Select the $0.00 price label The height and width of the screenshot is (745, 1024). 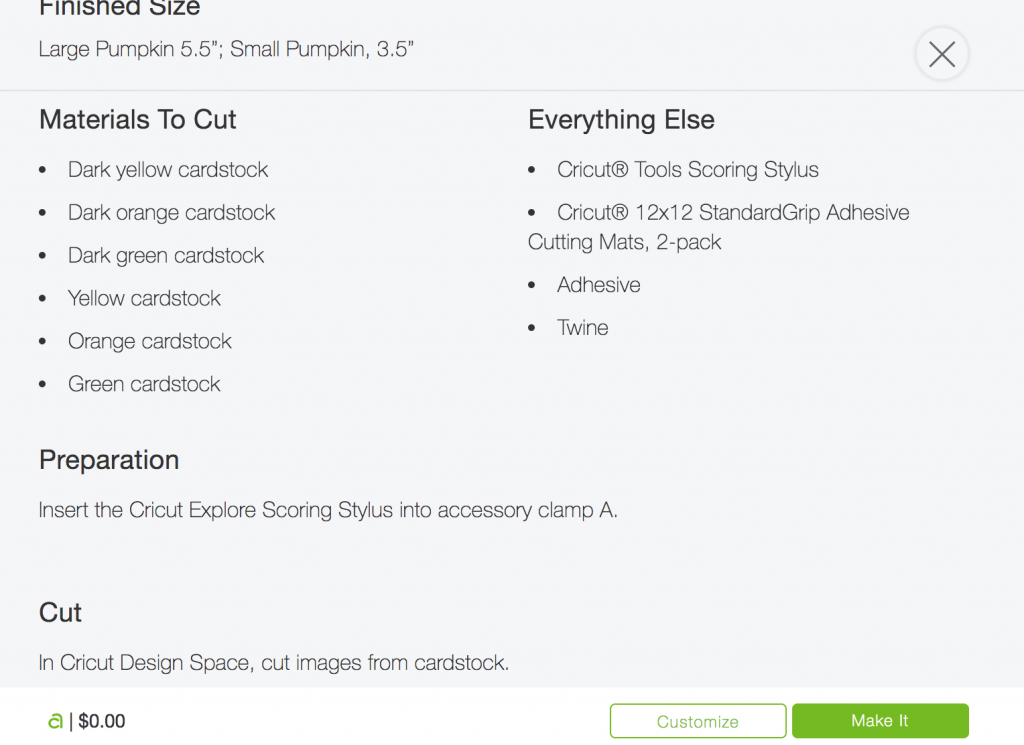click(102, 721)
